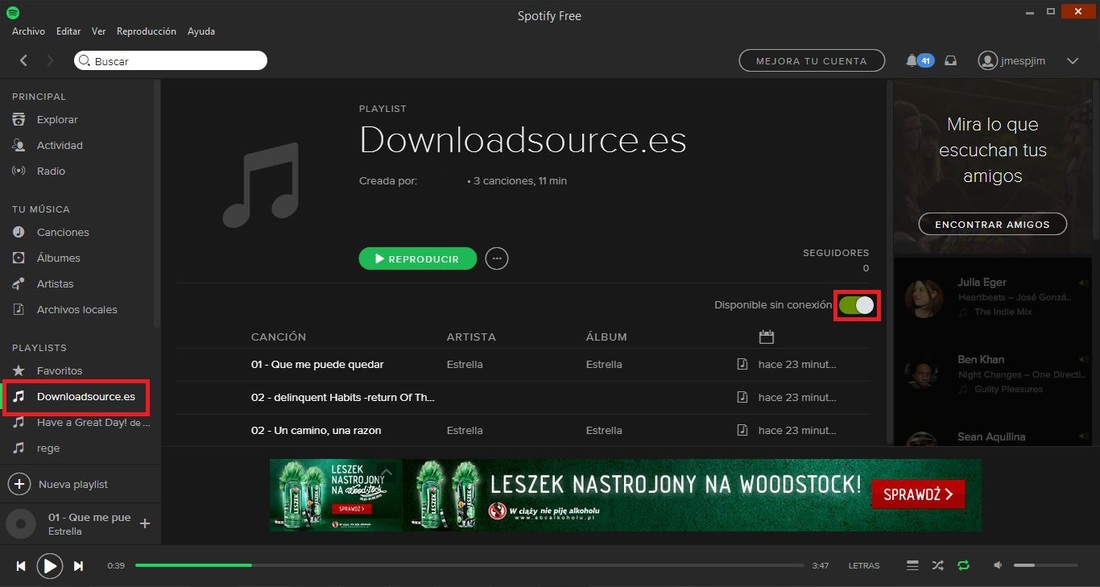Open the Archivo menu
This screenshot has height=587, width=1100.
tap(28, 32)
